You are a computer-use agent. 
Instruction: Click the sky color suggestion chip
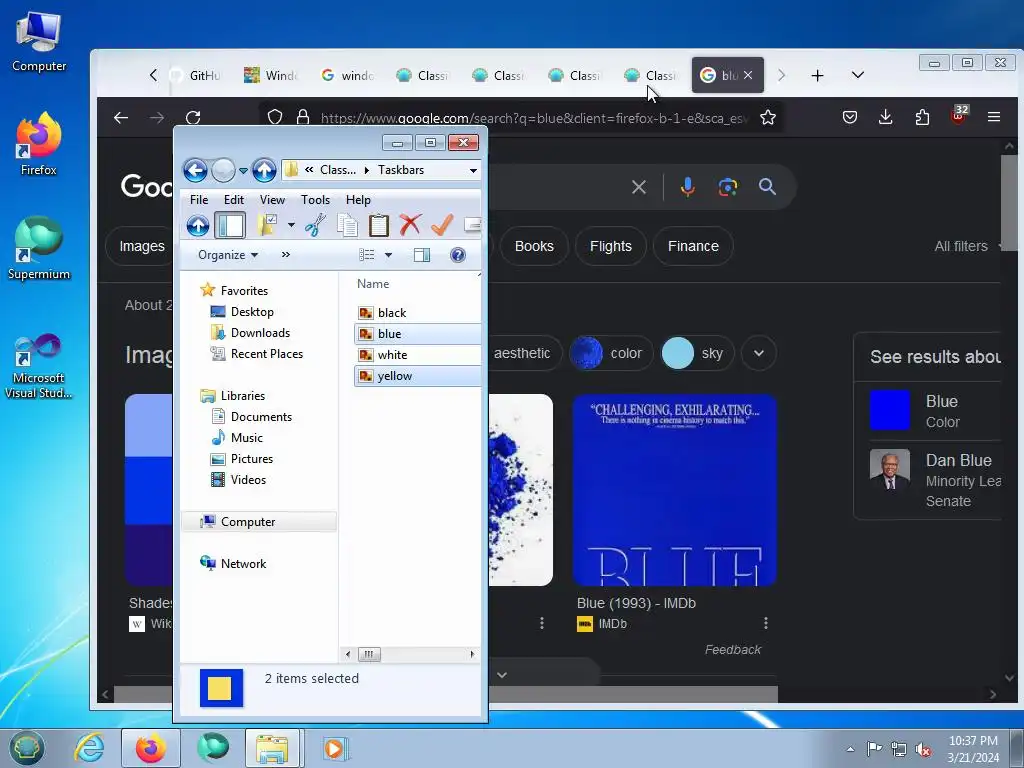click(x=696, y=353)
